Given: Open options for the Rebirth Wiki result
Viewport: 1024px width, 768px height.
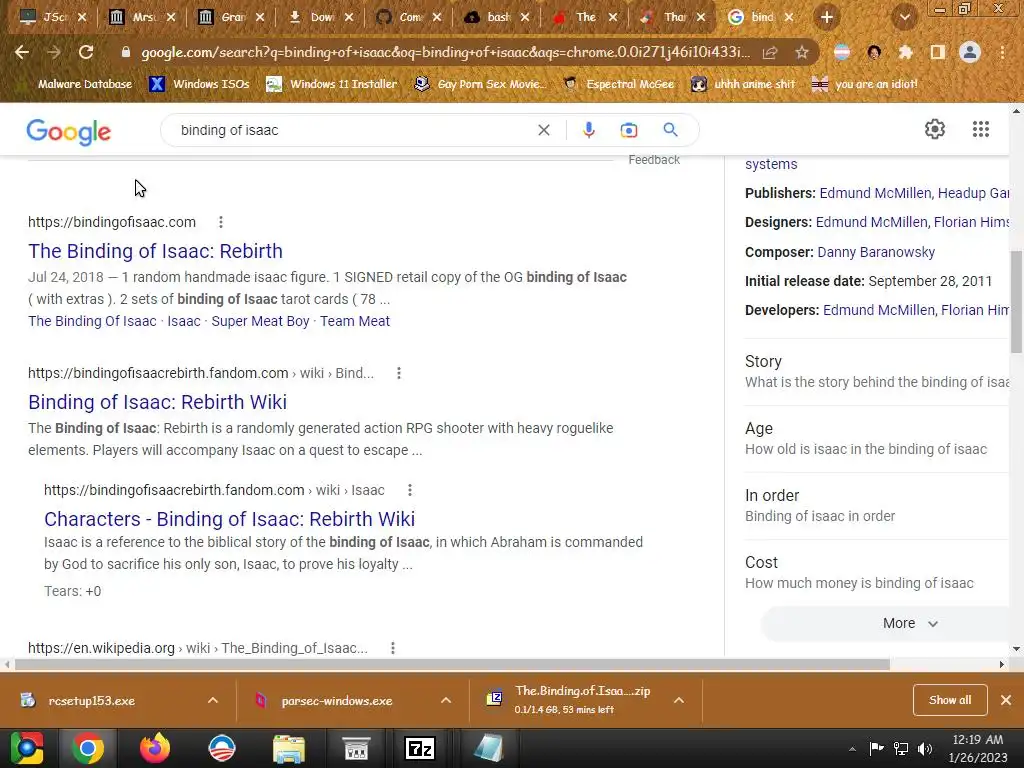Looking at the screenshot, I should coord(398,373).
